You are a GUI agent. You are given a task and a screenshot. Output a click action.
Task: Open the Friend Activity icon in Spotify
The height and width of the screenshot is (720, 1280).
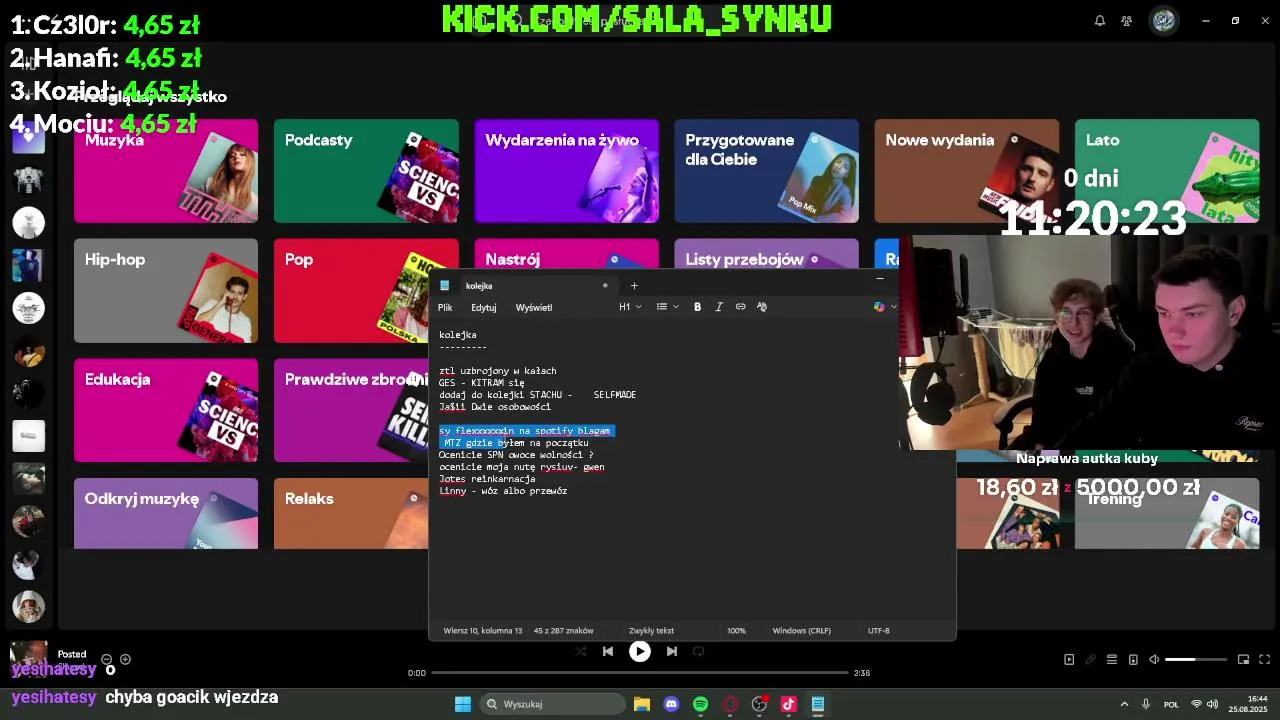[1127, 21]
